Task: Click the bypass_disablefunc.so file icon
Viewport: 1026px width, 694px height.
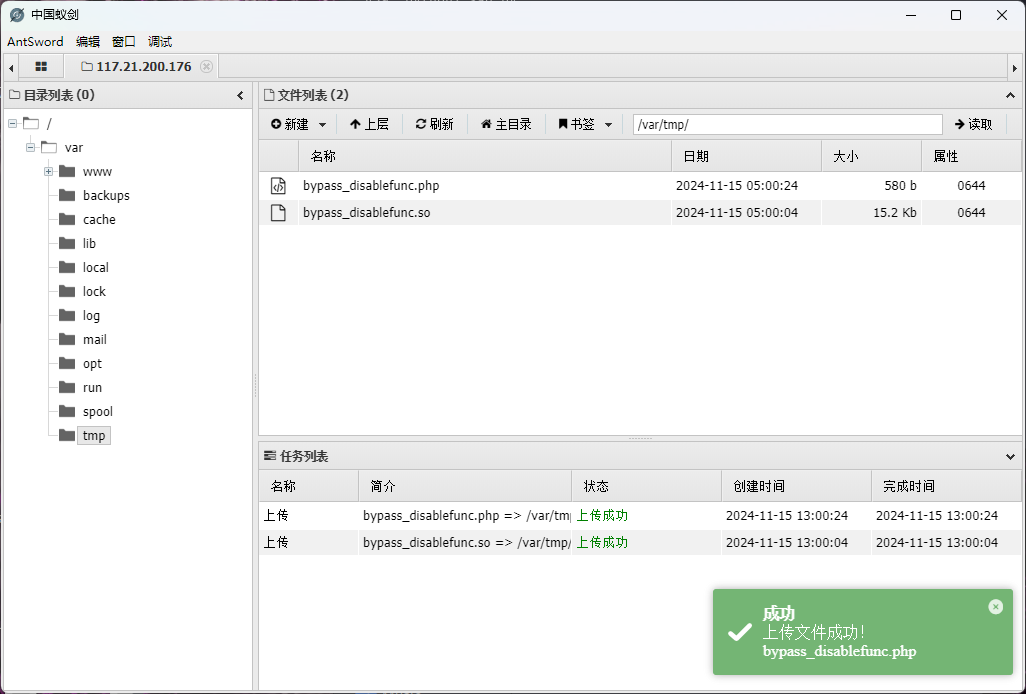Action: (279, 212)
